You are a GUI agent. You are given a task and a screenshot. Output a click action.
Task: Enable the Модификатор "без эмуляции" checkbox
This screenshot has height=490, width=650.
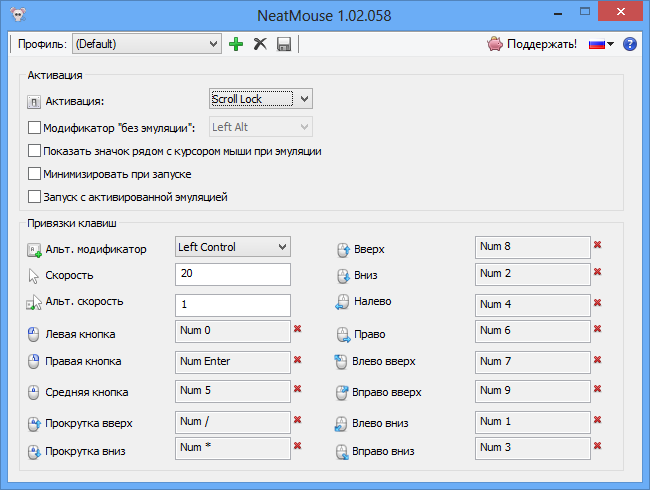pyautogui.click(x=34, y=127)
